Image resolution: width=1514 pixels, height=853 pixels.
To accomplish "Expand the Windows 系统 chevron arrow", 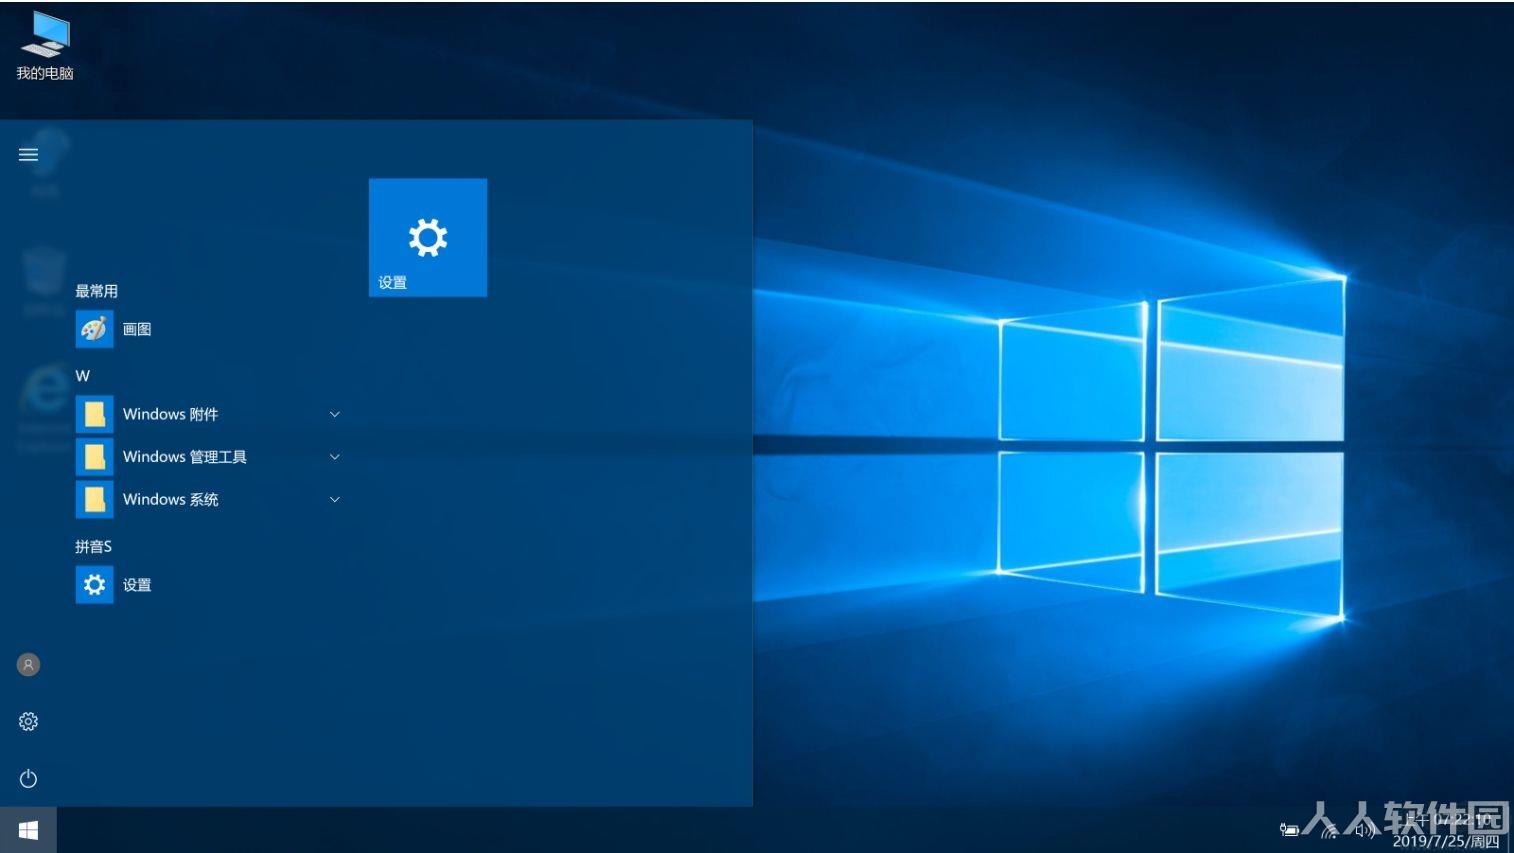I will click(x=335, y=499).
